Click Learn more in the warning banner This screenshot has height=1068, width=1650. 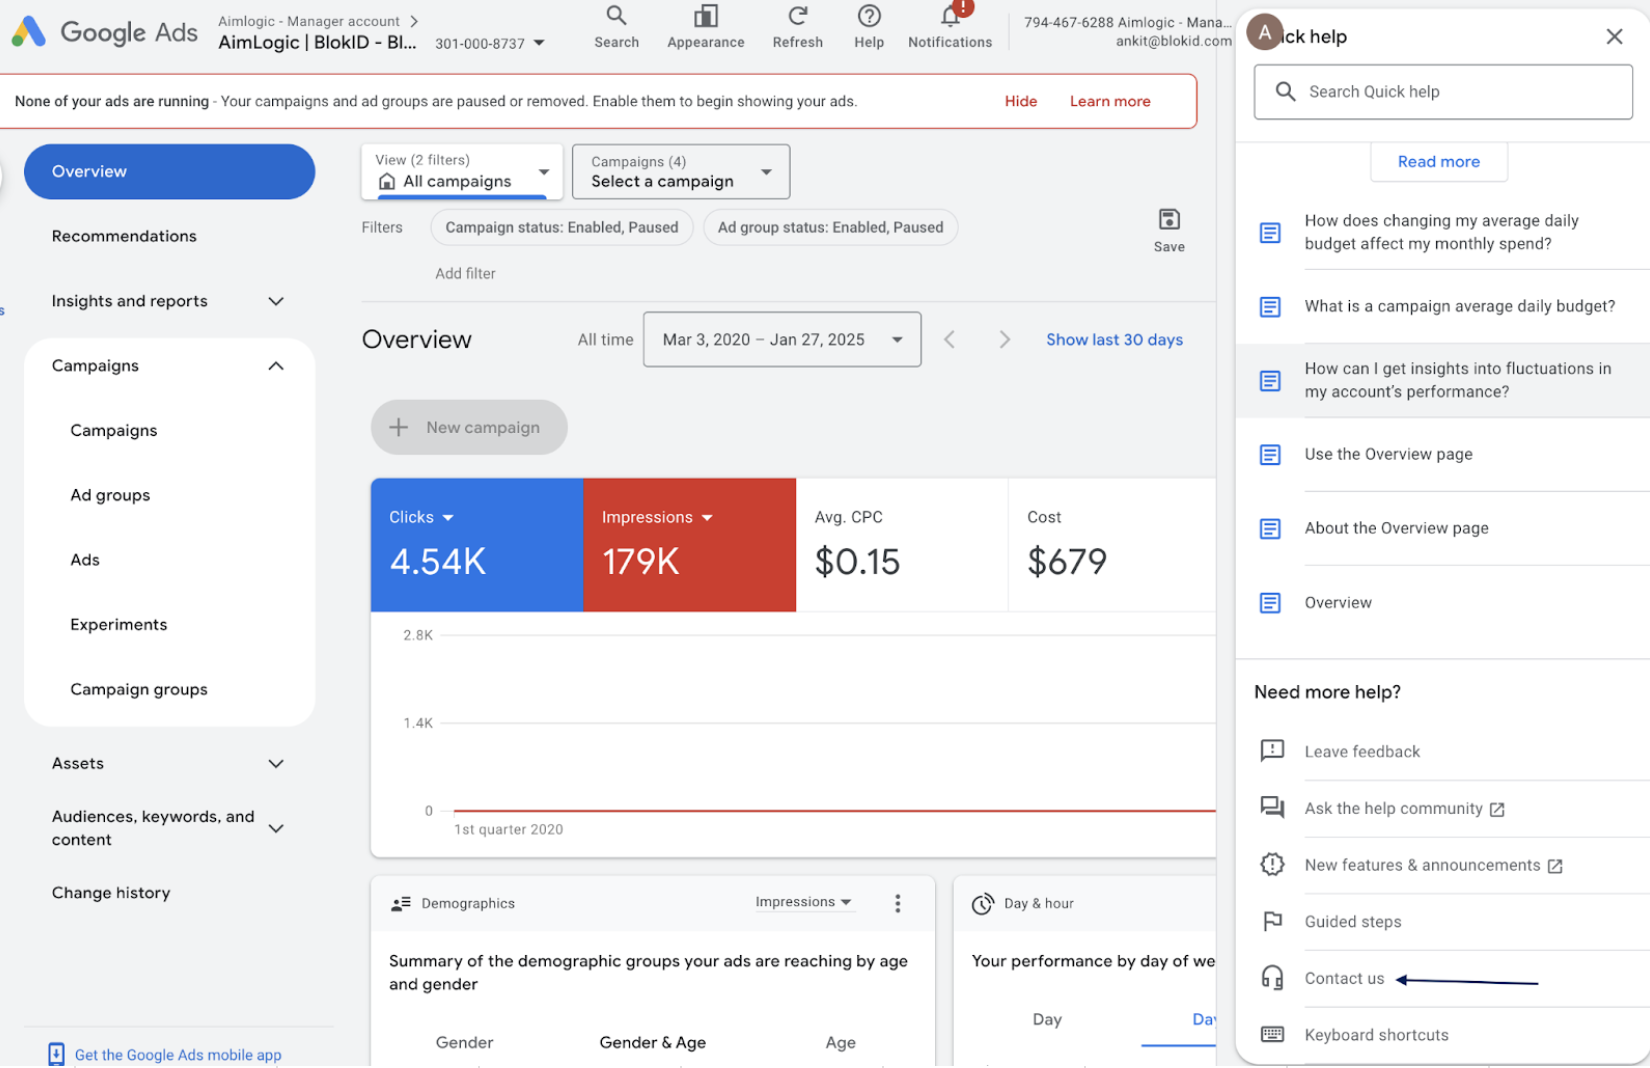[x=1110, y=101]
